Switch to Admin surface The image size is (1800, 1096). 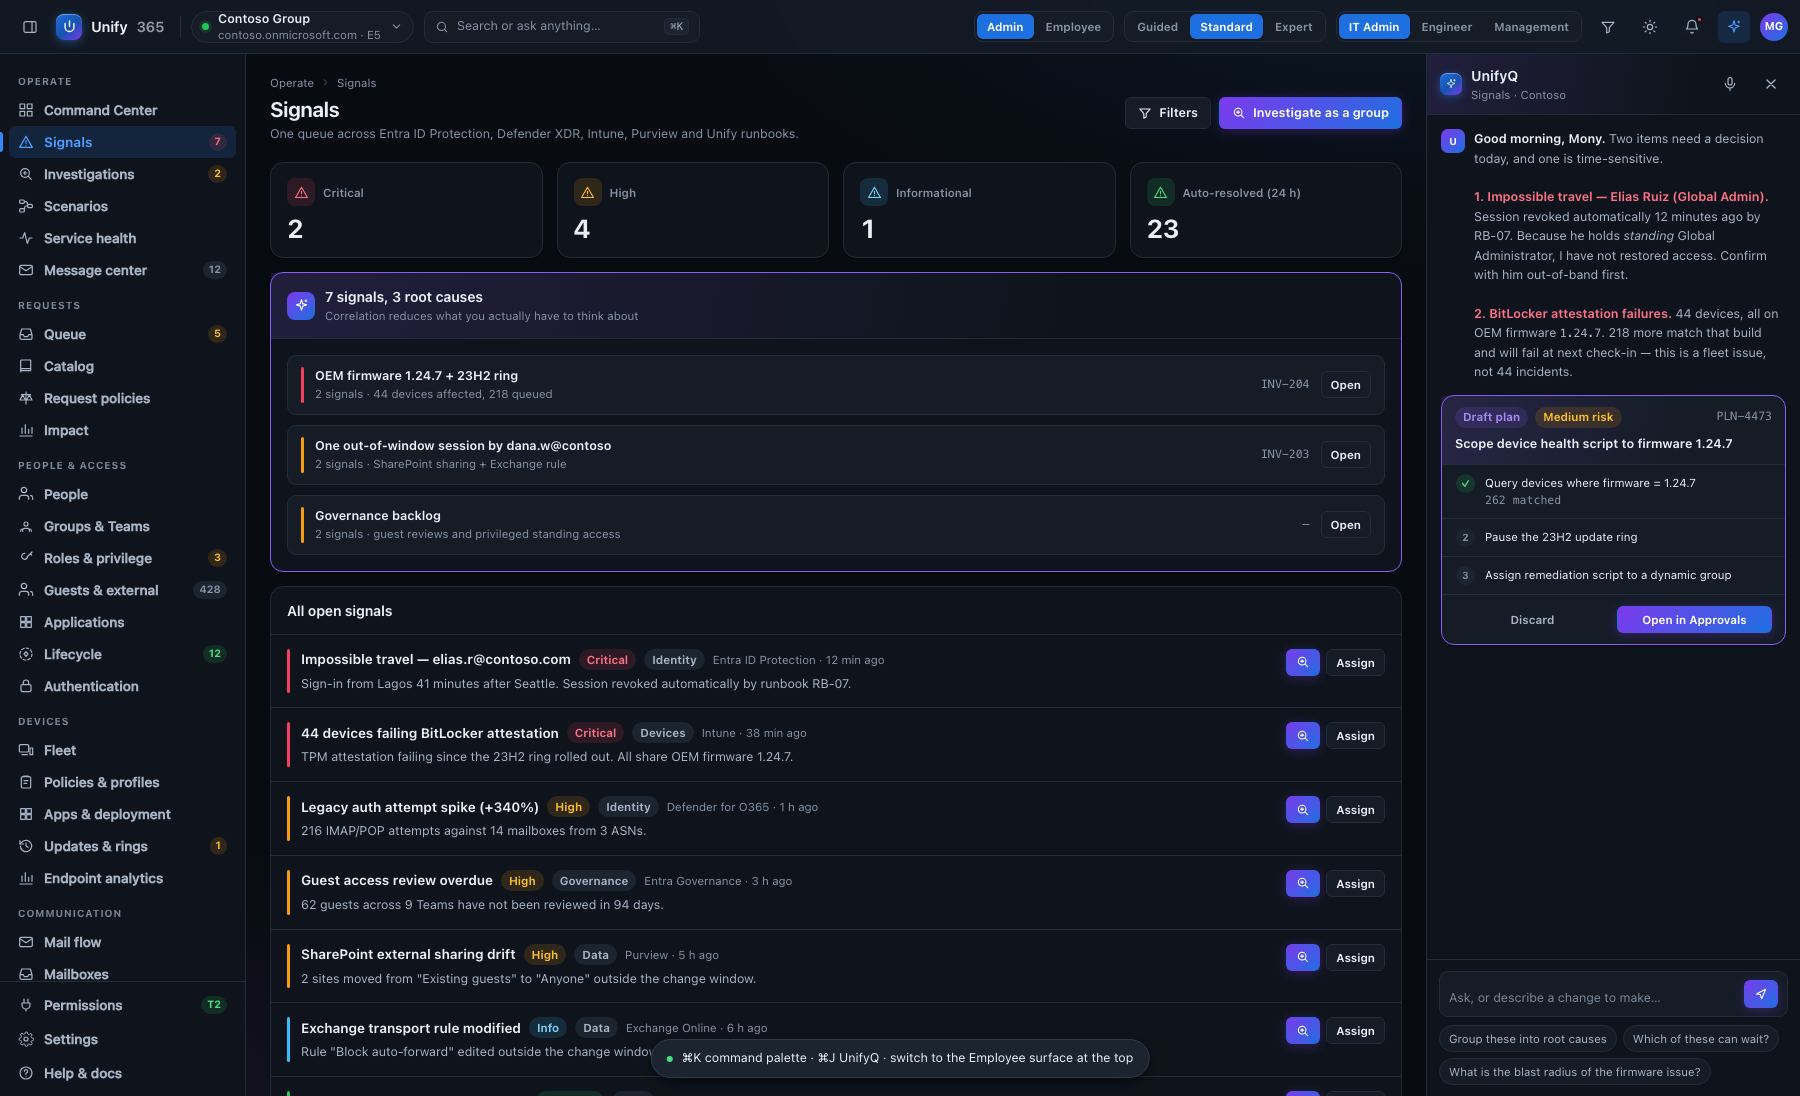tap(1005, 27)
